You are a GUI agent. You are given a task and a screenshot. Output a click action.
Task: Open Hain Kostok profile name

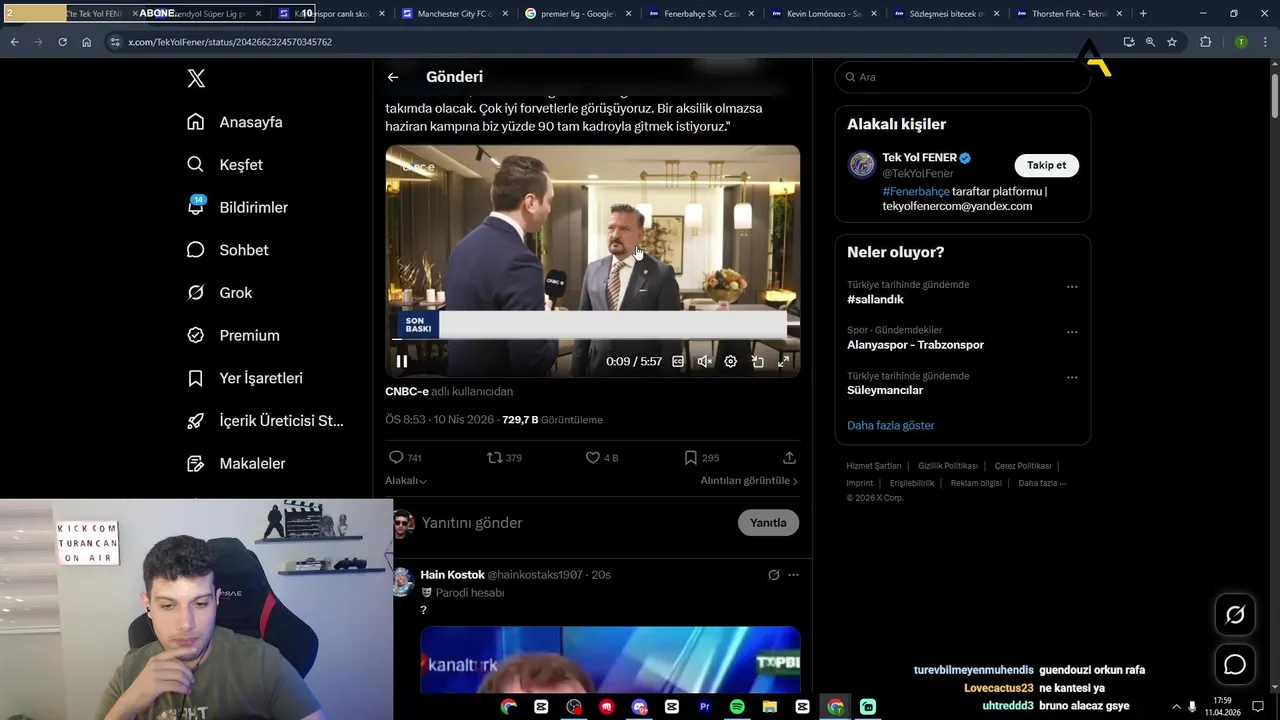tap(452, 575)
